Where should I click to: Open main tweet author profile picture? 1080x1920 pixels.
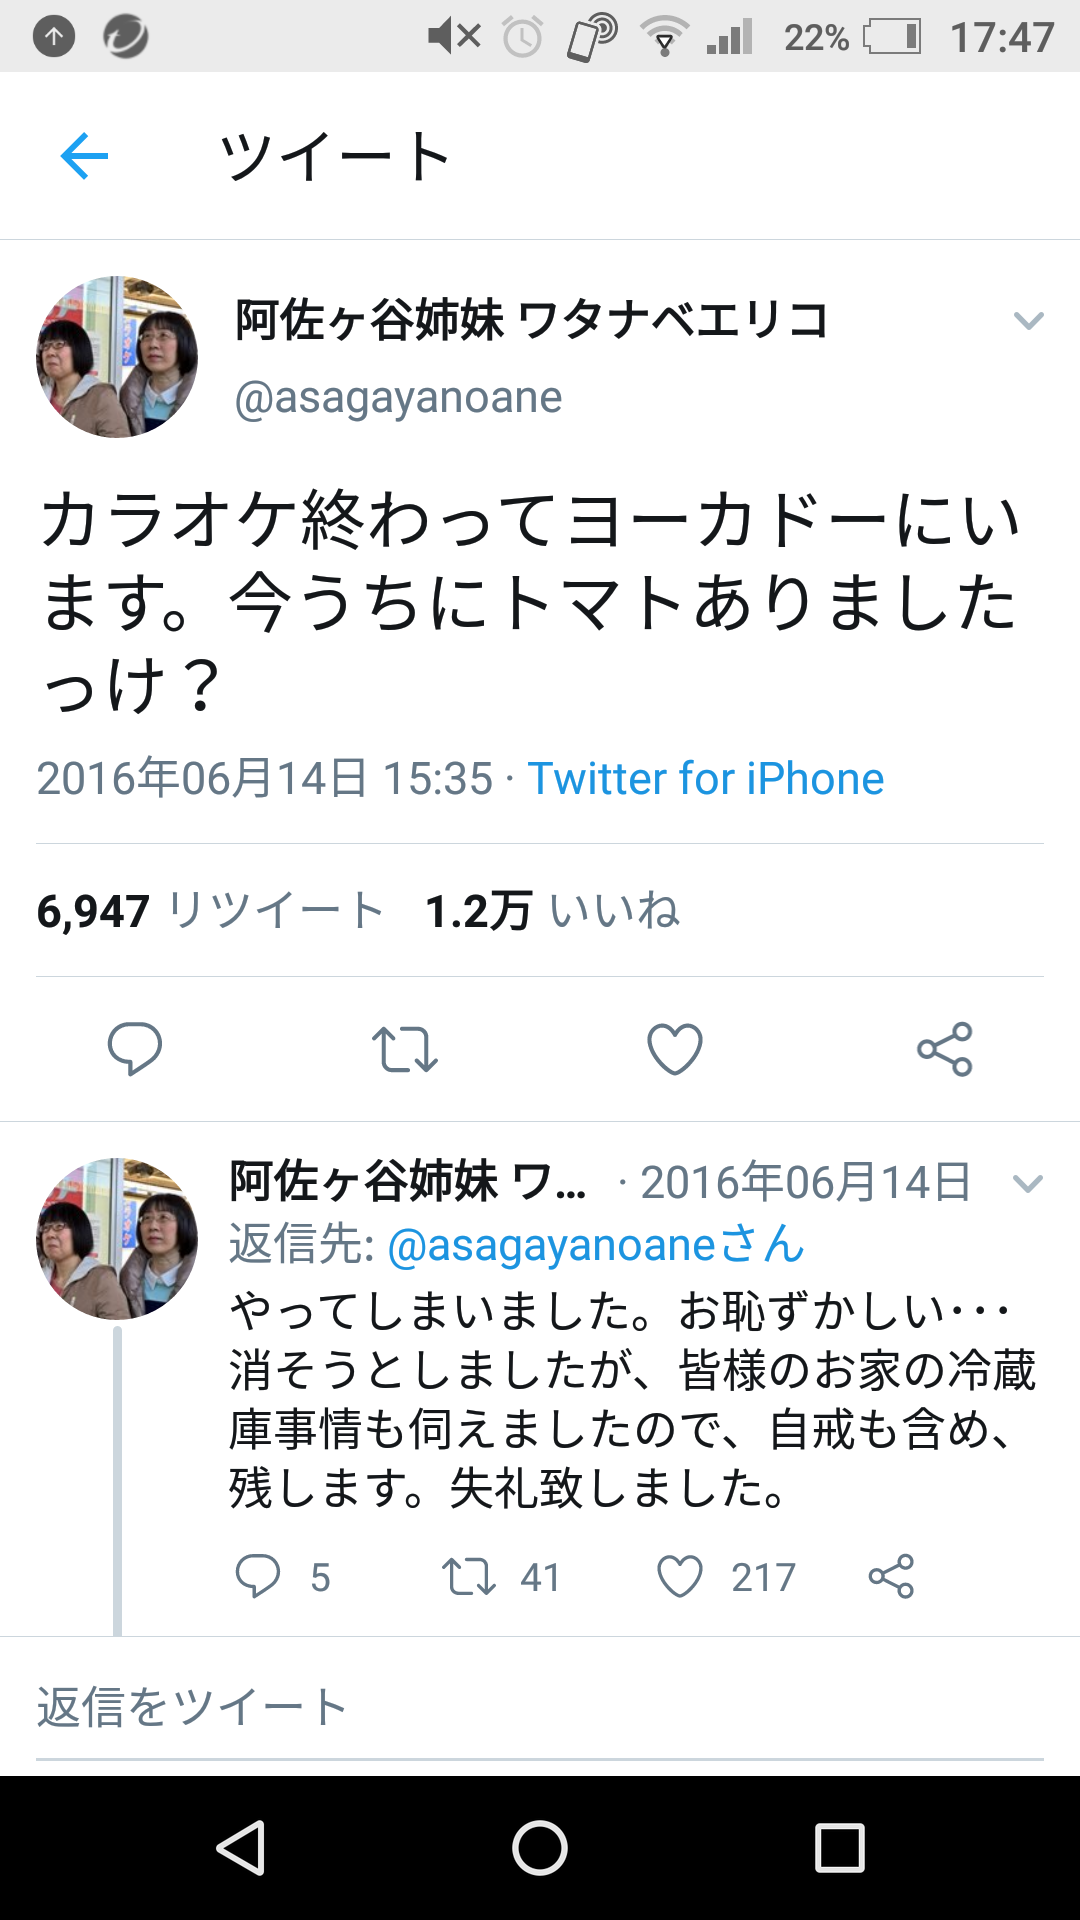[117, 357]
